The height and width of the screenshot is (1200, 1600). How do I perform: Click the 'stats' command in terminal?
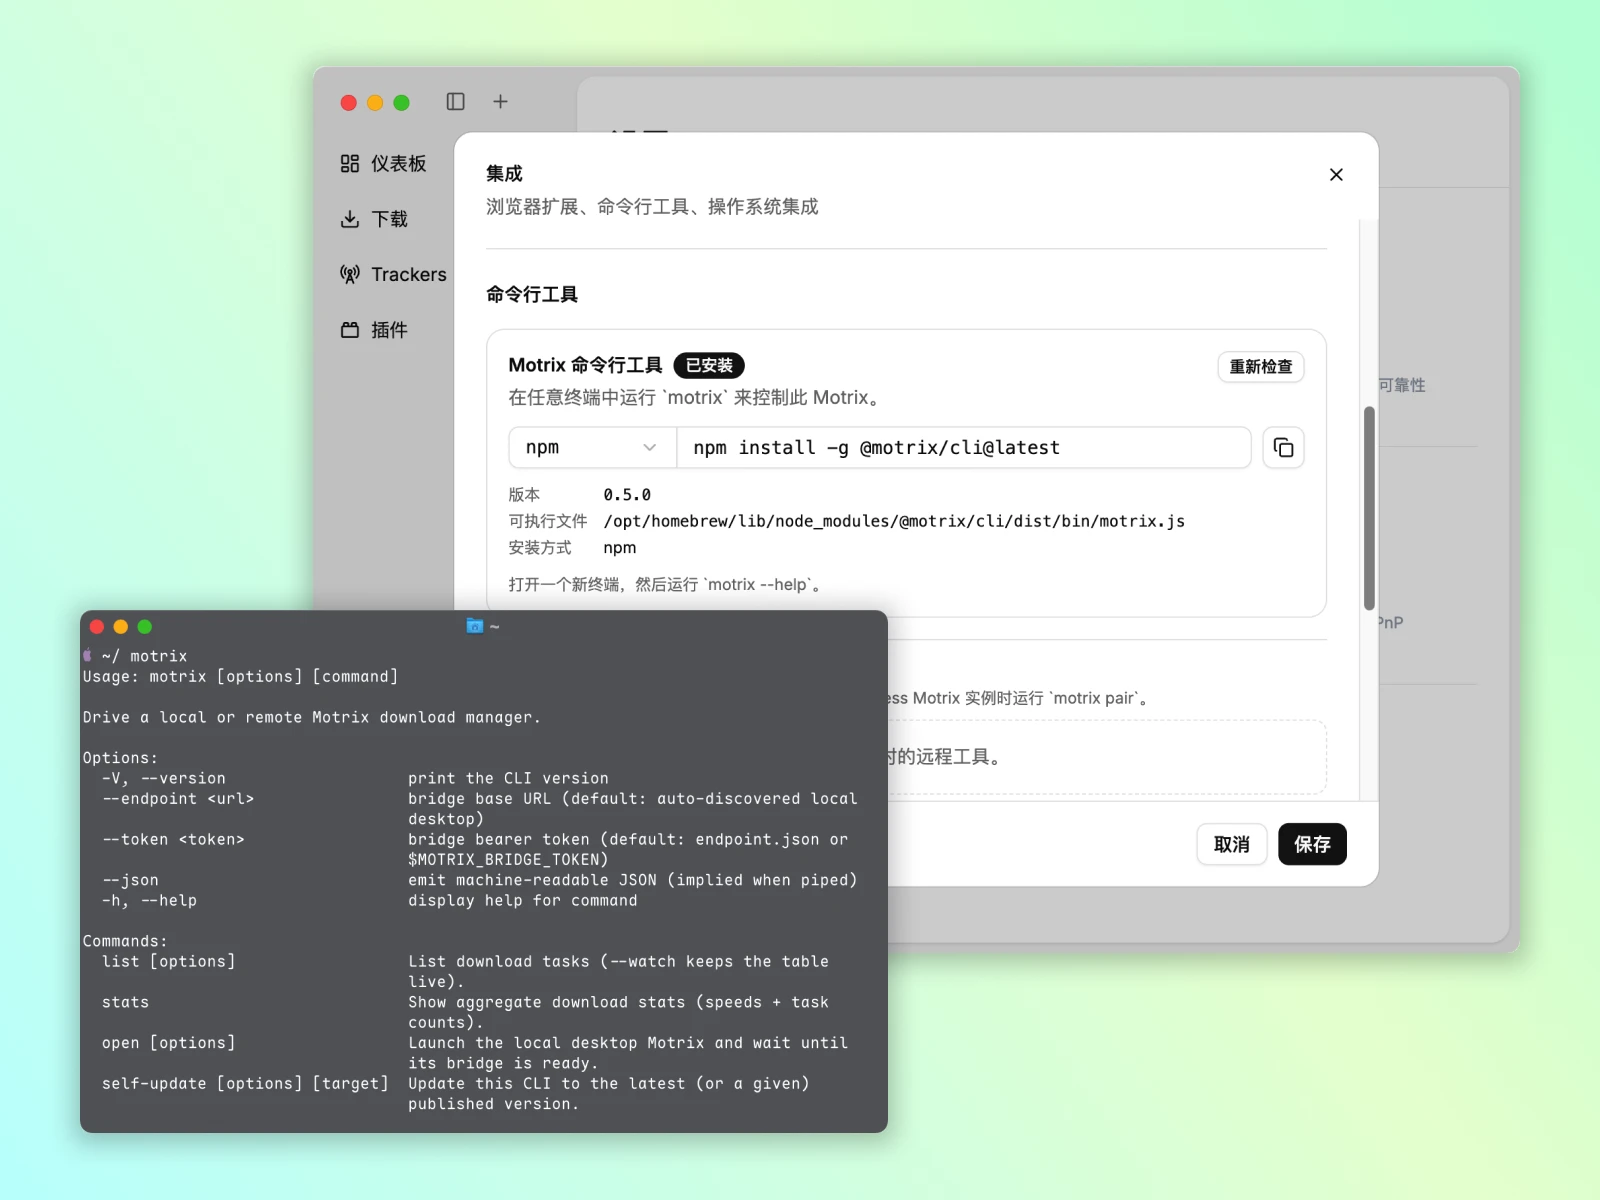tap(125, 1002)
